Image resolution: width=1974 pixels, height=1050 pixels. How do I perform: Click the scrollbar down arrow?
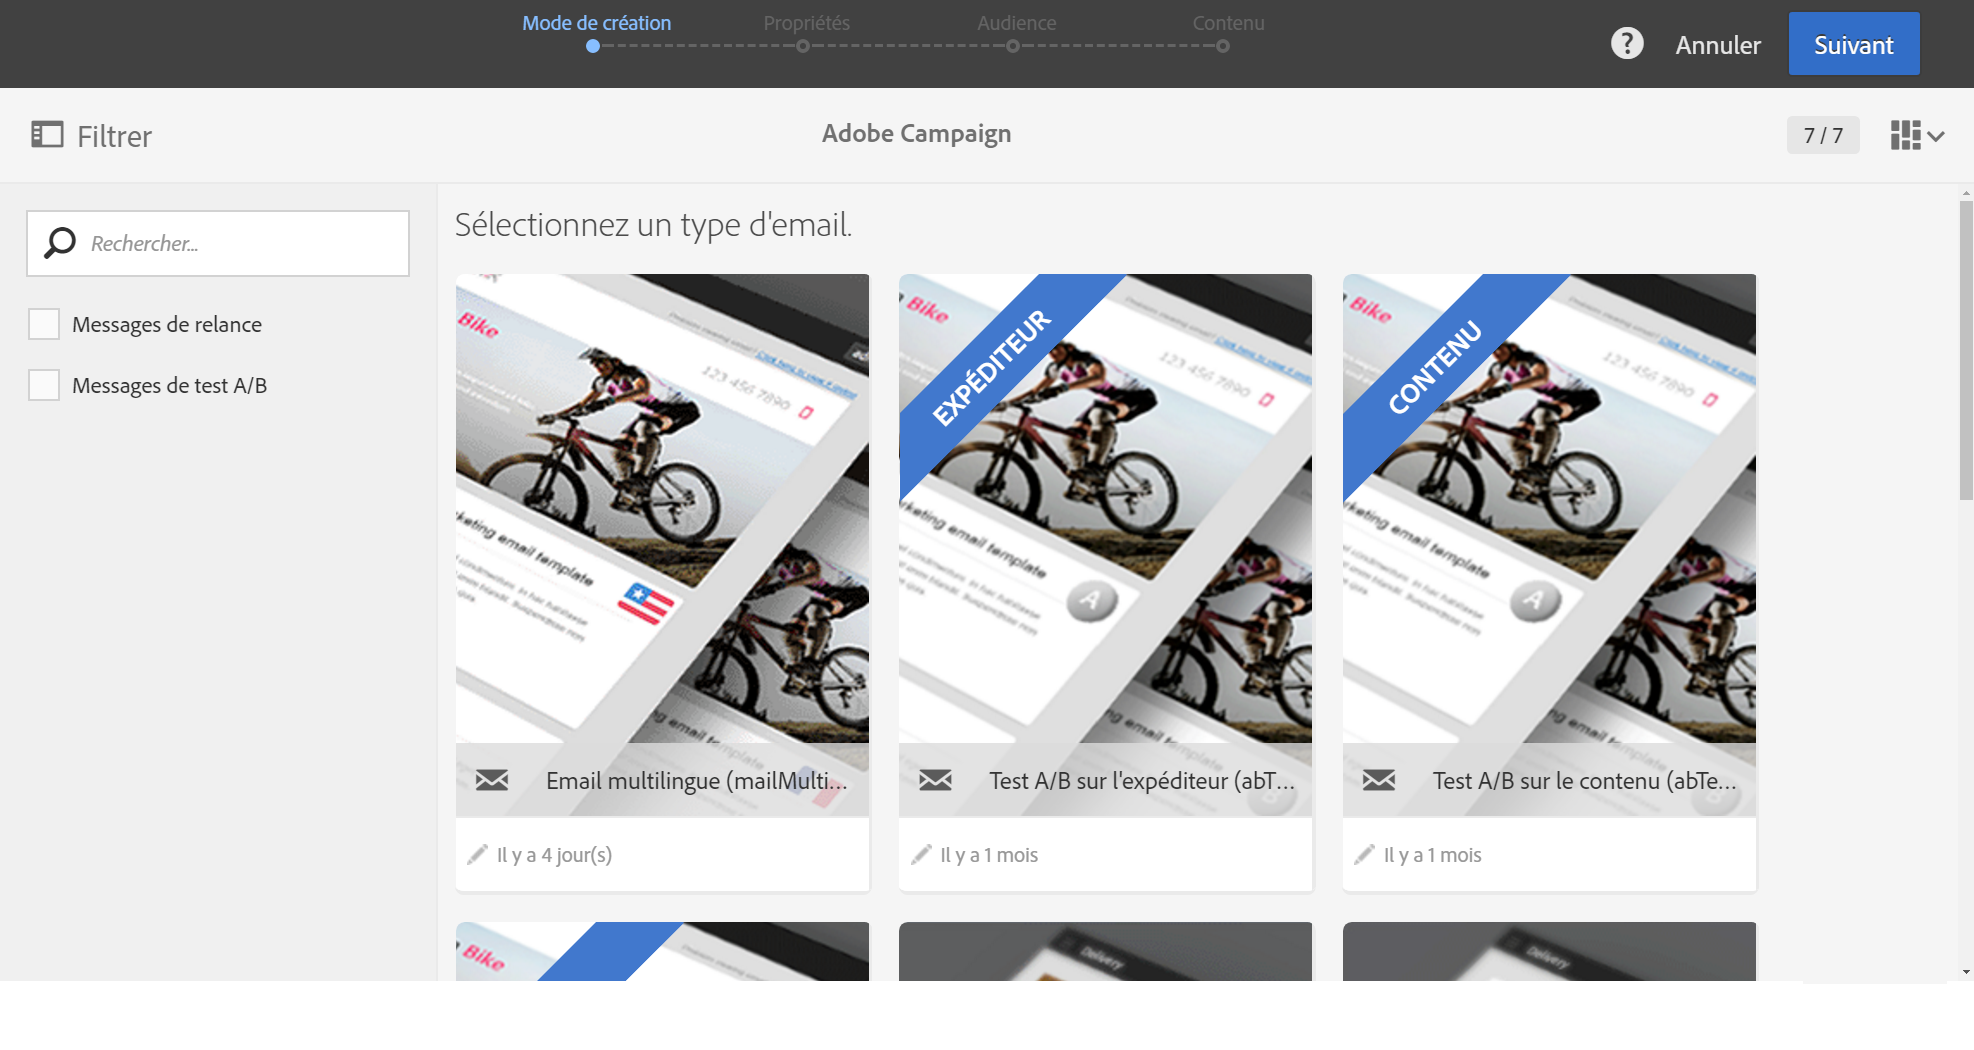tap(1966, 971)
